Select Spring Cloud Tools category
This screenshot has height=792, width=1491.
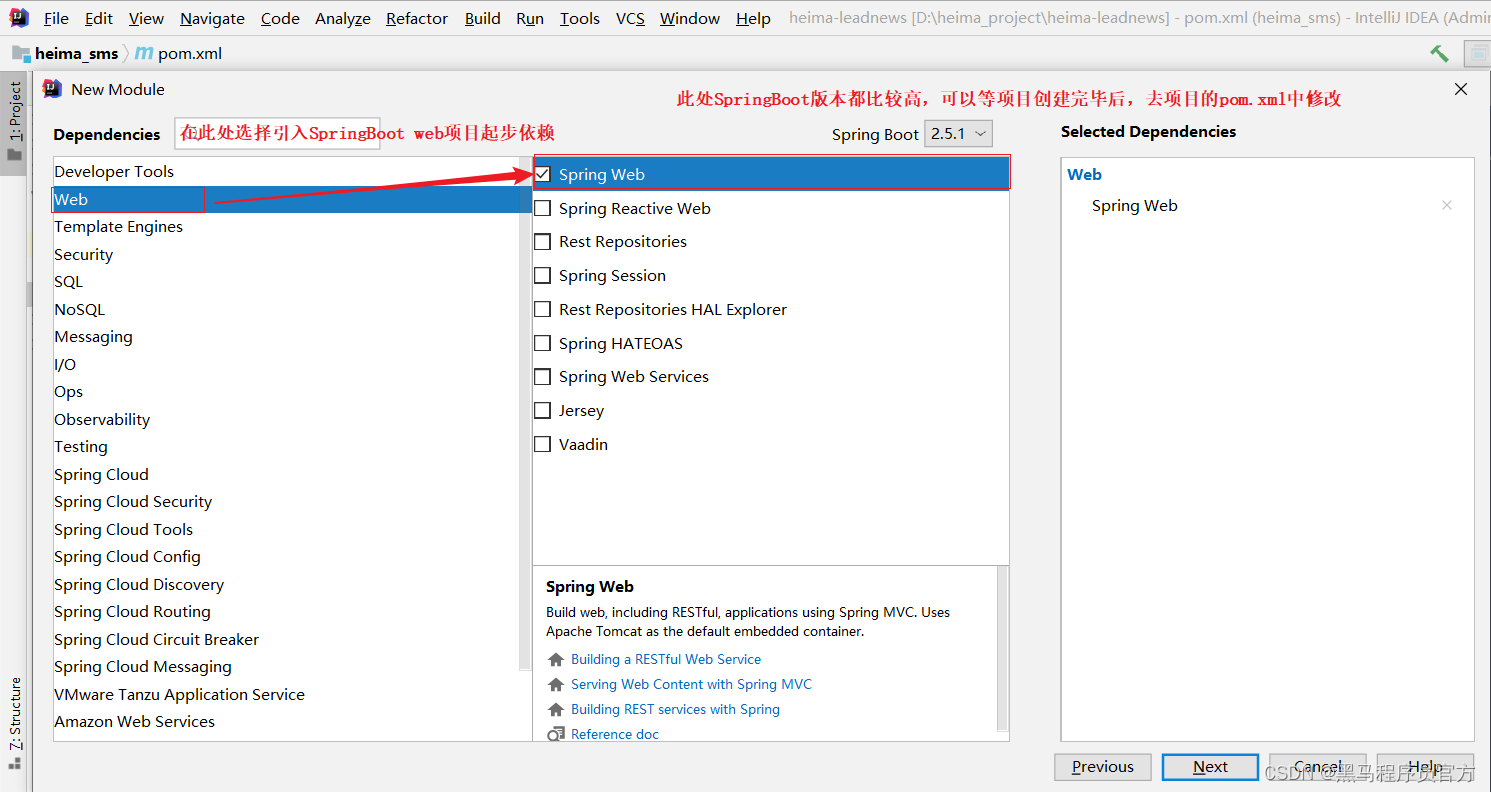point(286,530)
